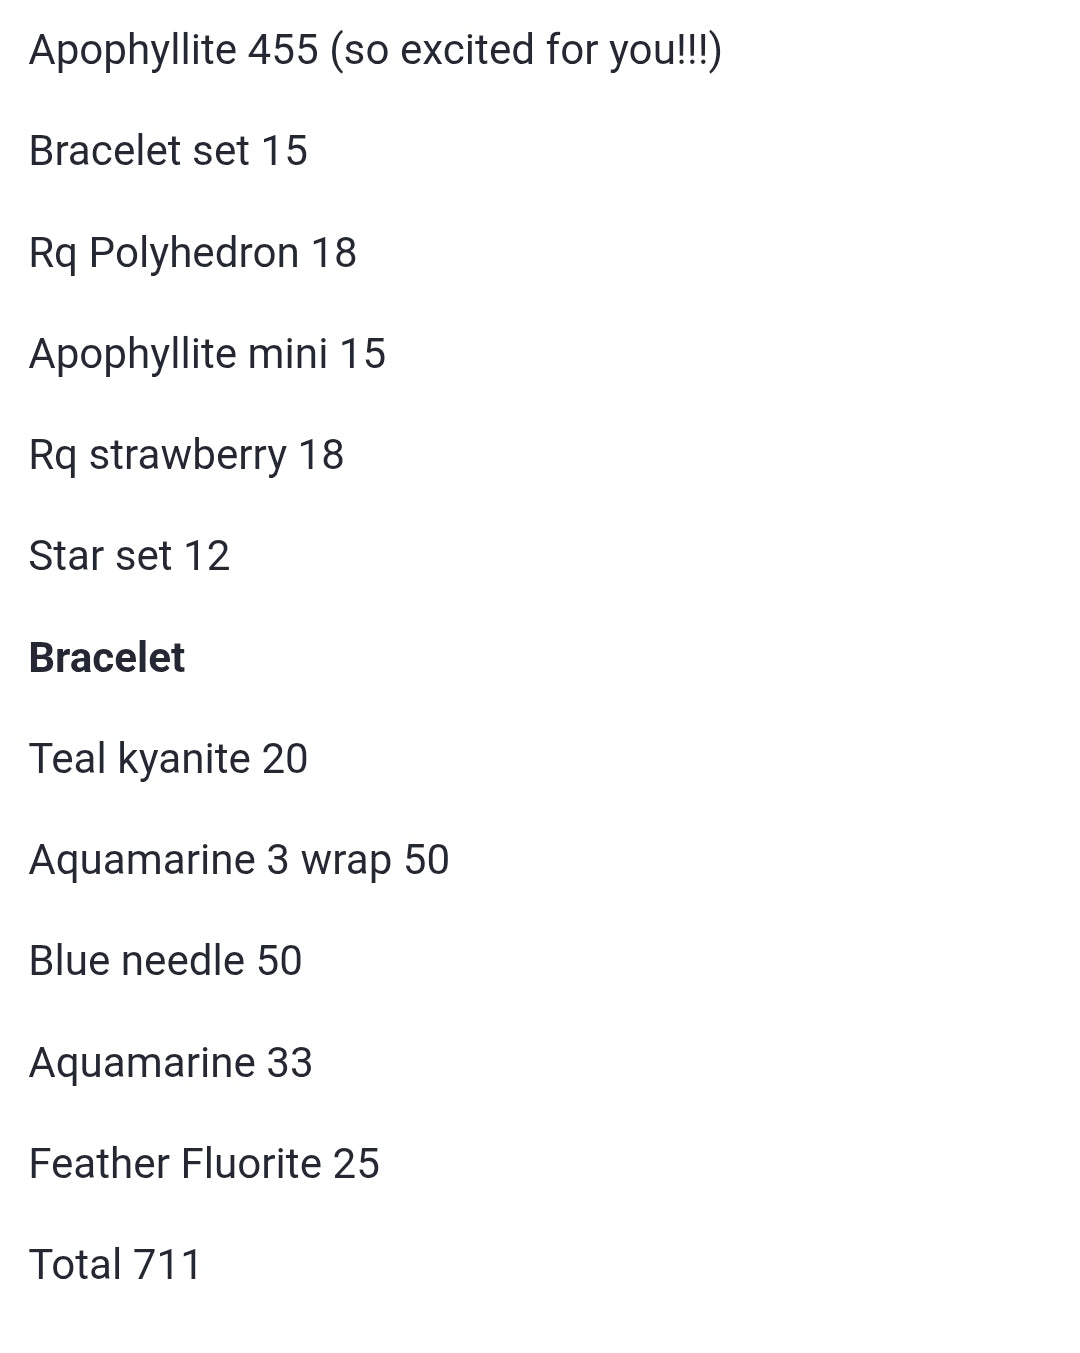Screen dimensions: 1080x1353
Task: Click the Aquamarine 33 line
Action: [170, 1063]
